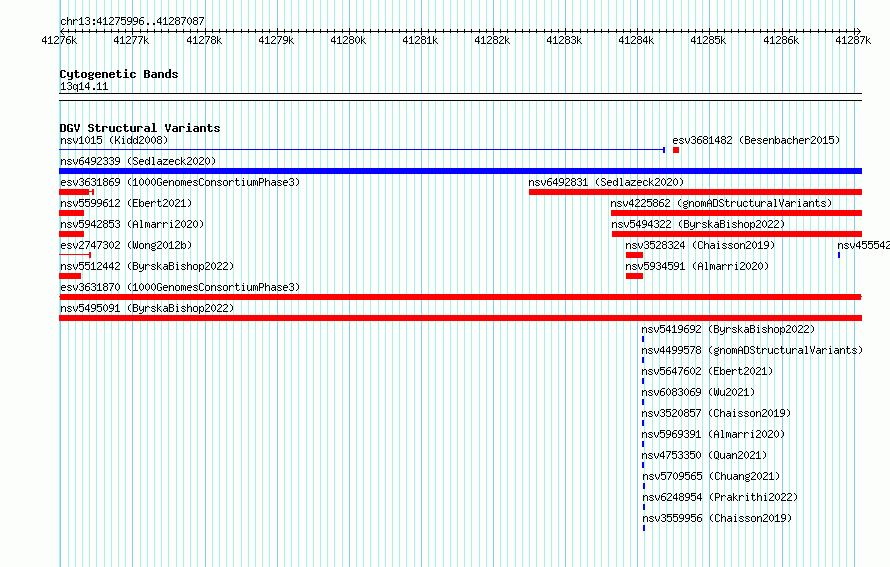Select the esv3681482 (Besenbacher2015) red marker
This screenshot has height=567, width=890.
tap(676, 150)
